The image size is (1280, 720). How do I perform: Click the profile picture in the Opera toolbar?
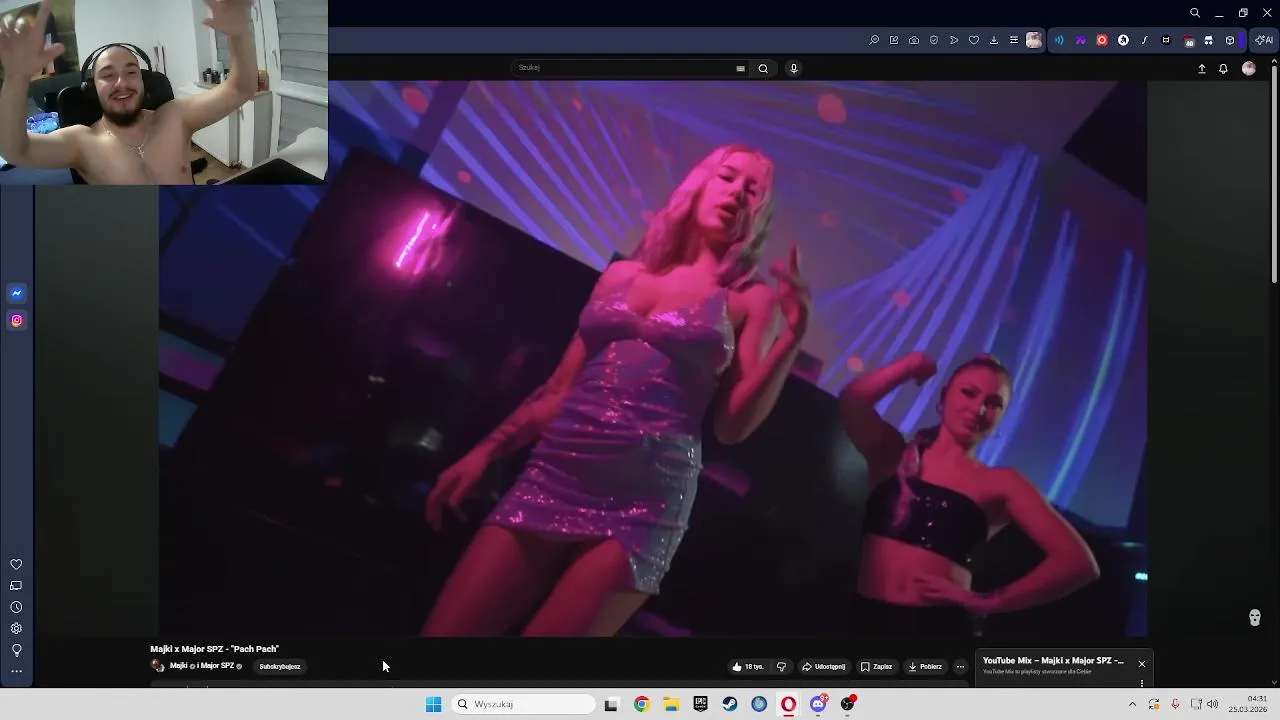1034,40
